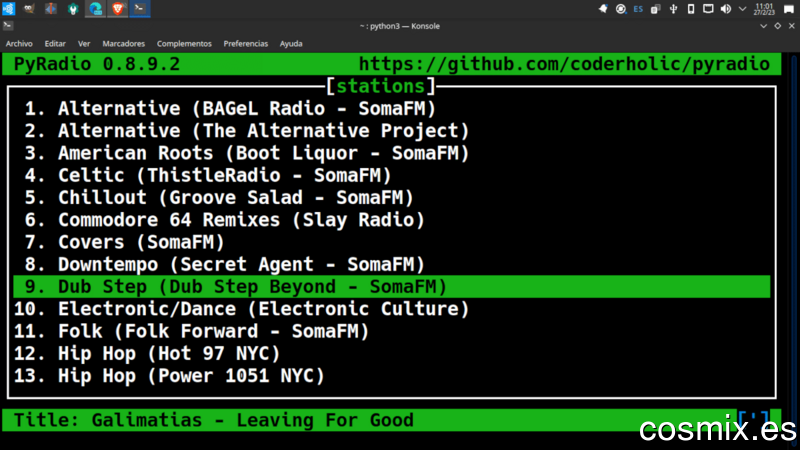Open the Marcadores menu
Viewport: 800px width, 450px height.
pos(123,44)
